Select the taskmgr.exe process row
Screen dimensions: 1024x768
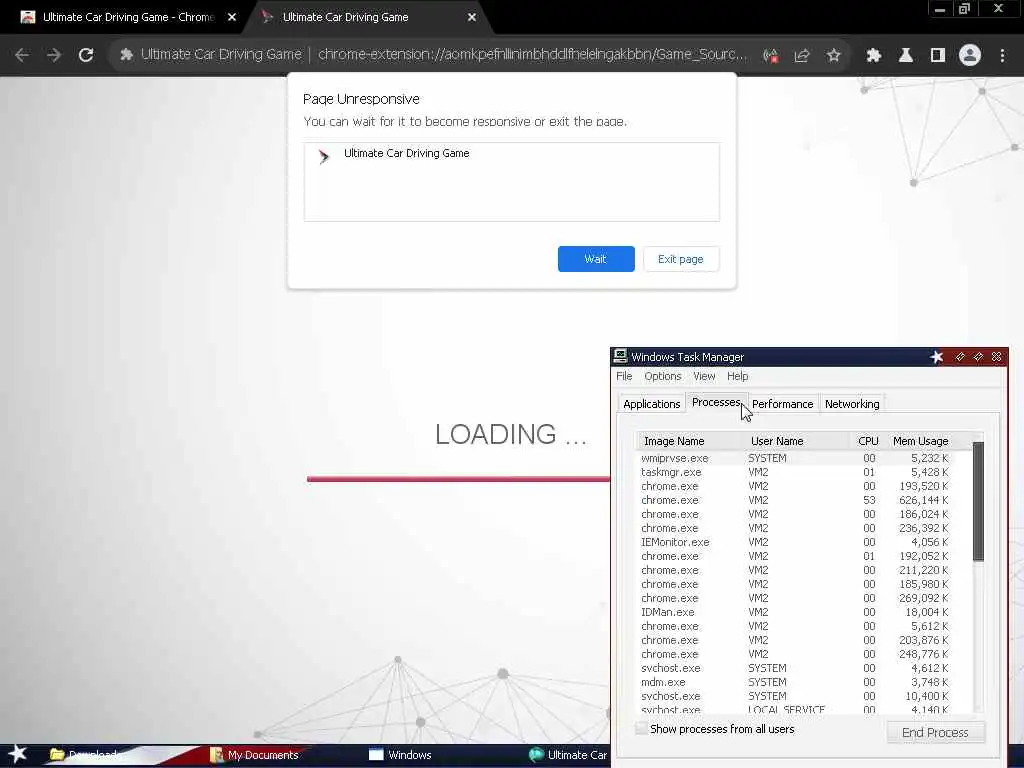795,472
